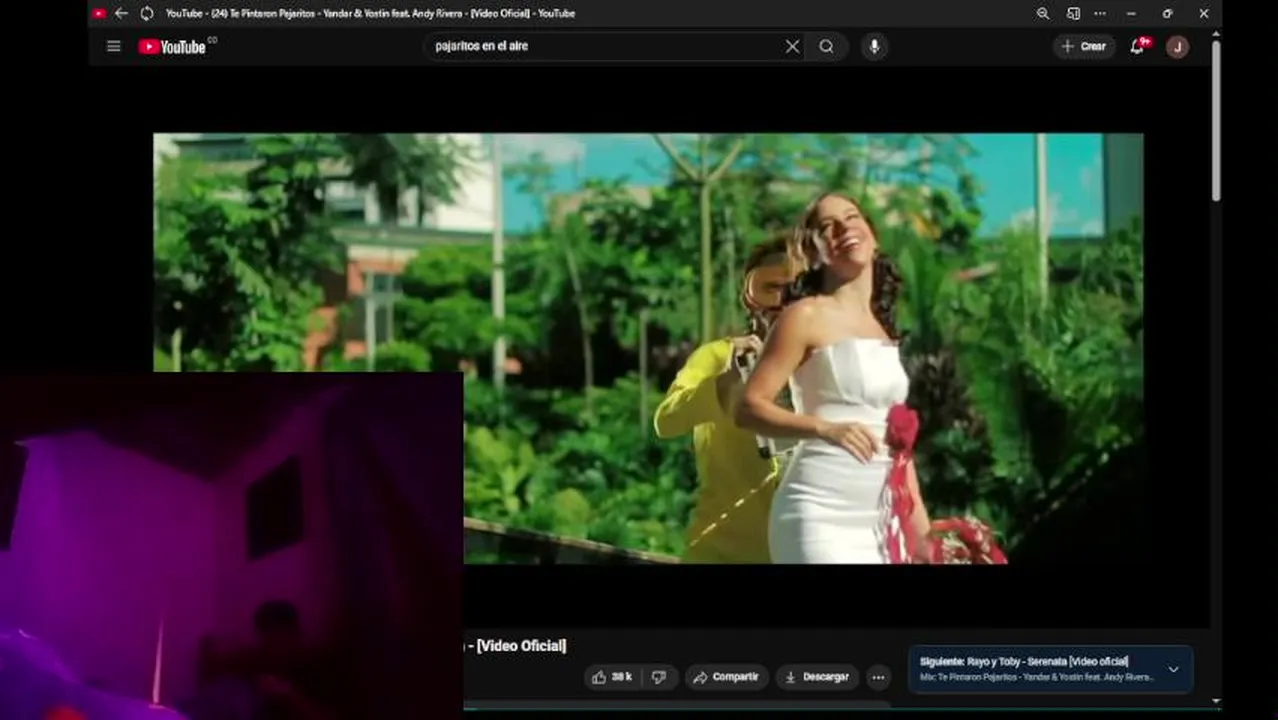Viewport: 1278px width, 720px height.
Task: Open the zoom magnifier in title bar
Action: [x=1043, y=13]
